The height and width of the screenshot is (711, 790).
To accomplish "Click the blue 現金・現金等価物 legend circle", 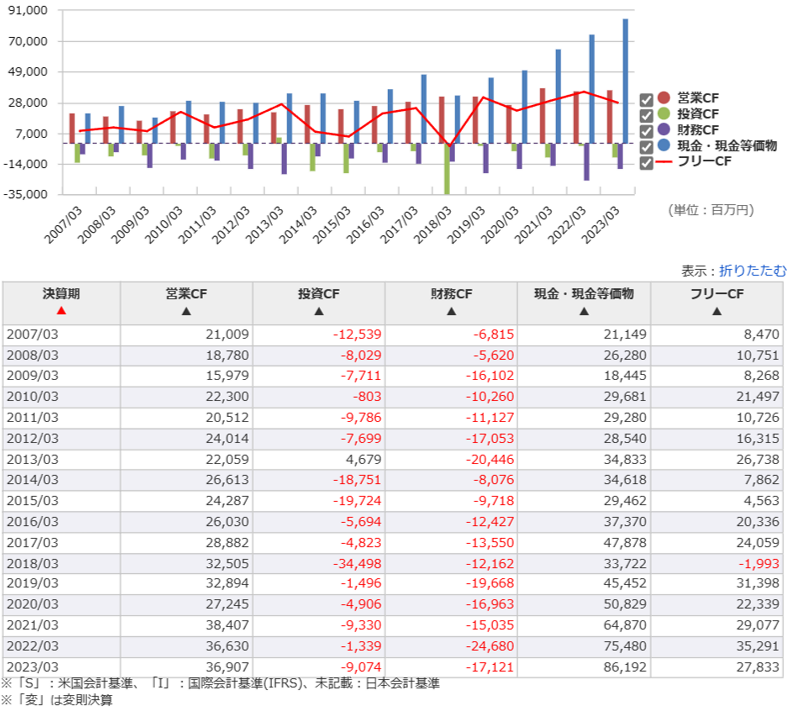I will coord(665,145).
